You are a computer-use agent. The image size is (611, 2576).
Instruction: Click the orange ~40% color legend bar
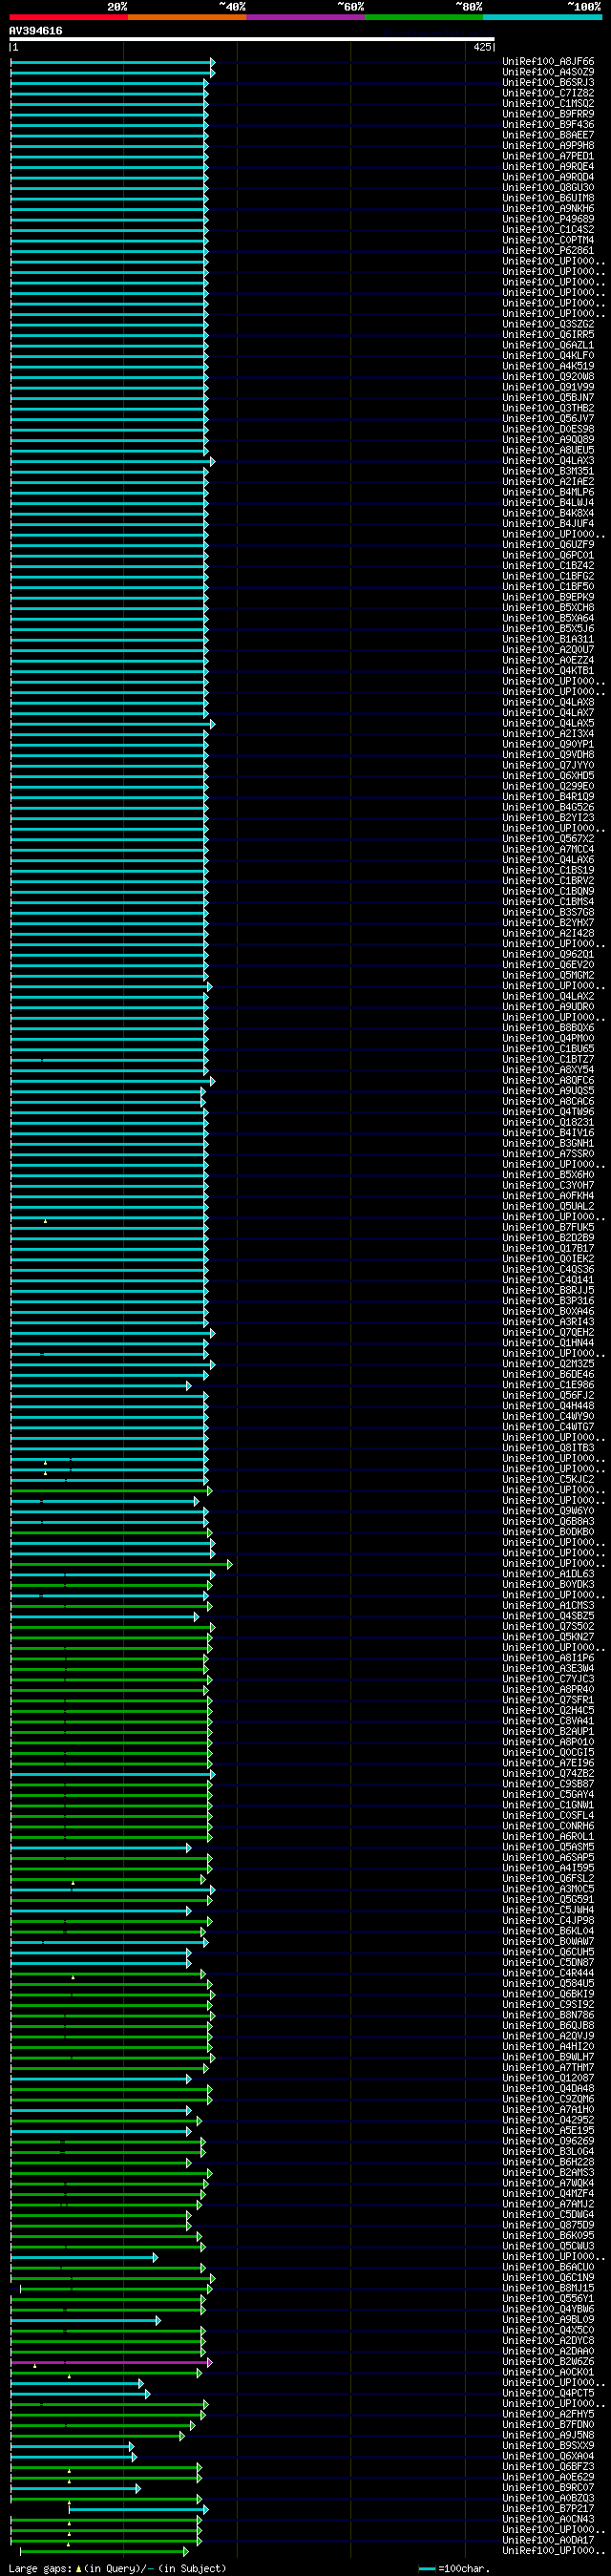click(x=187, y=17)
